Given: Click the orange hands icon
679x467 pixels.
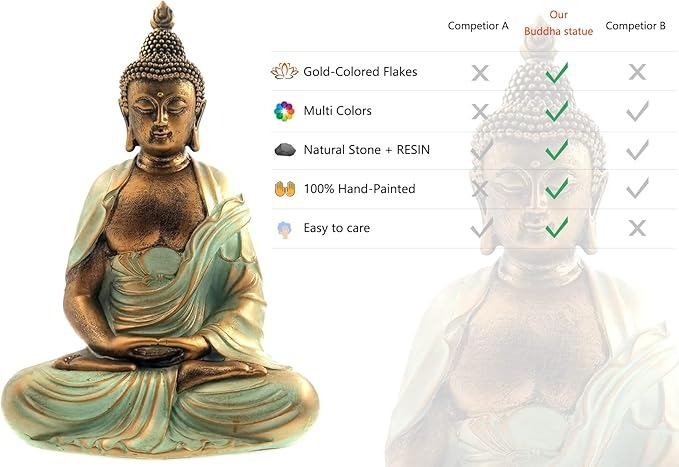Looking at the screenshot, I should [x=285, y=189].
